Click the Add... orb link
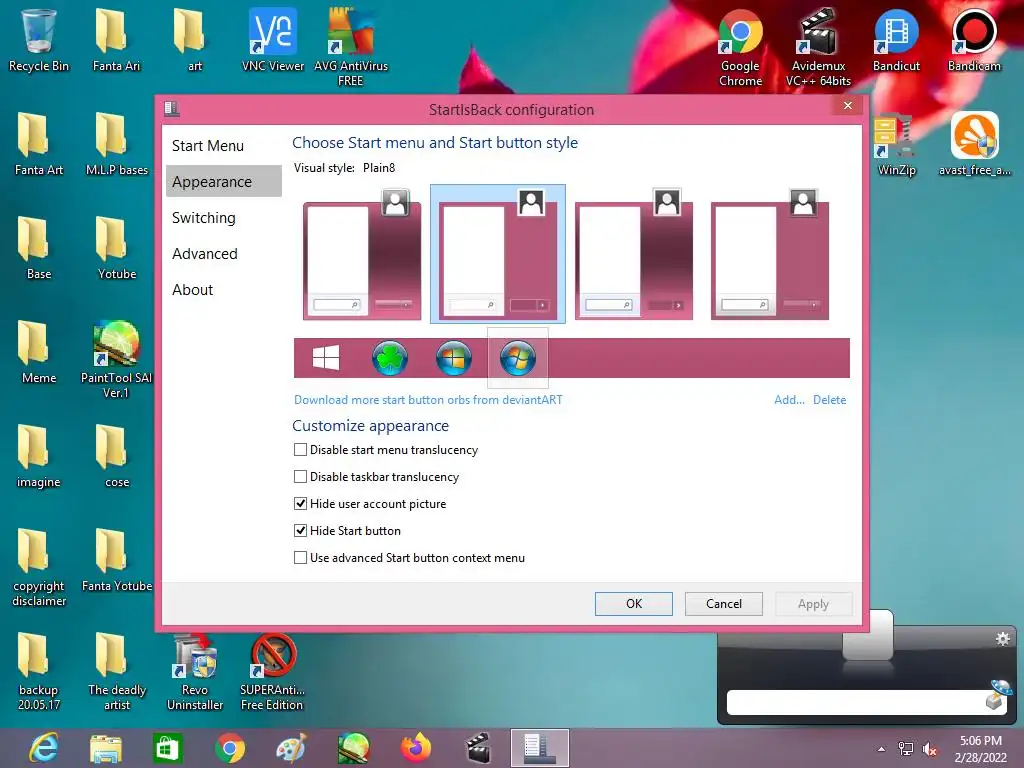The height and width of the screenshot is (768, 1024). 789,400
